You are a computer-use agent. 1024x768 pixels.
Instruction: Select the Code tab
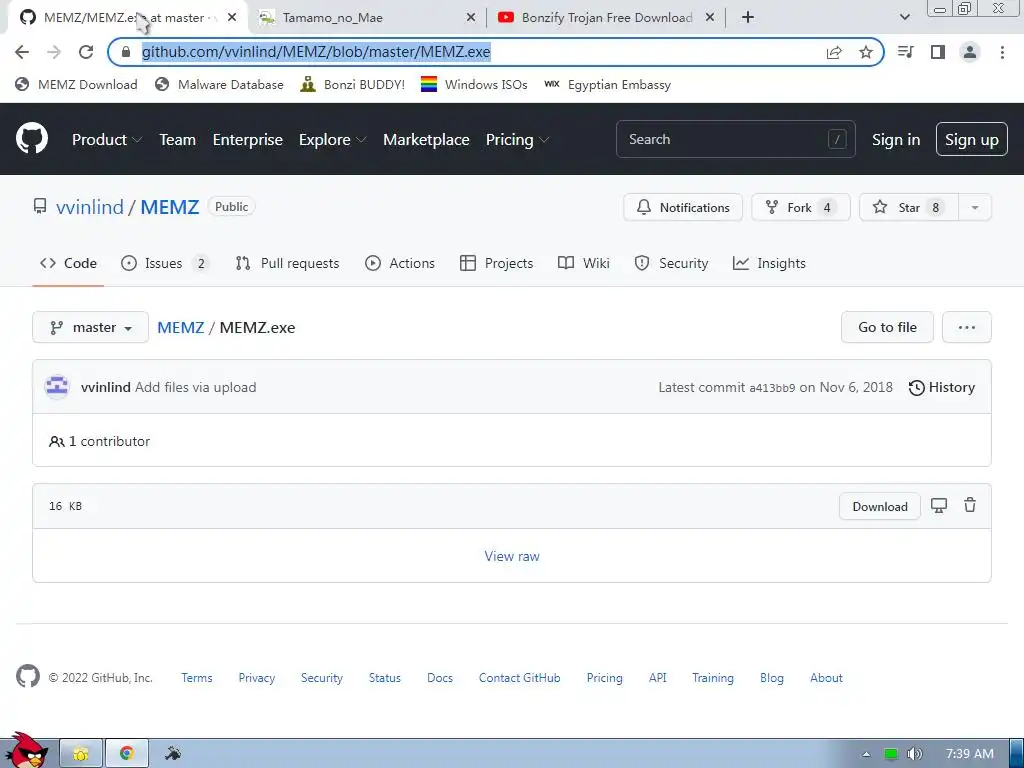pos(68,263)
